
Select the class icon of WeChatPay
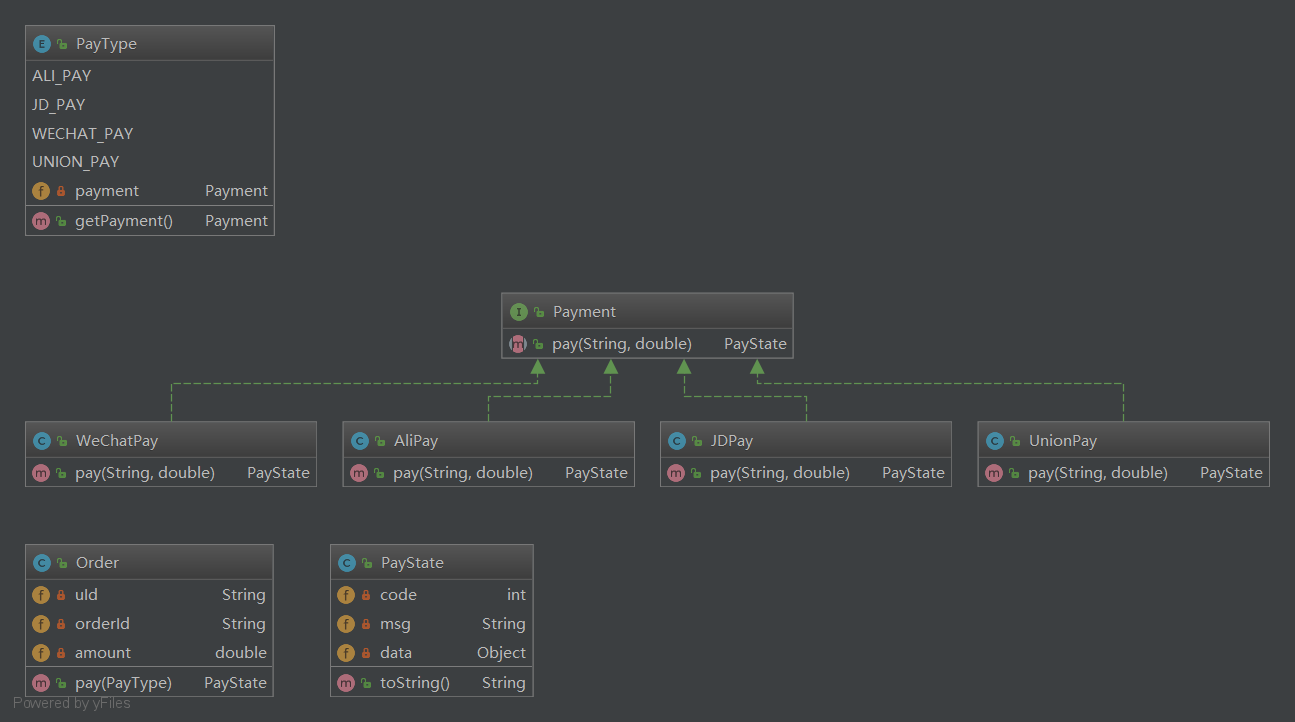click(41, 441)
